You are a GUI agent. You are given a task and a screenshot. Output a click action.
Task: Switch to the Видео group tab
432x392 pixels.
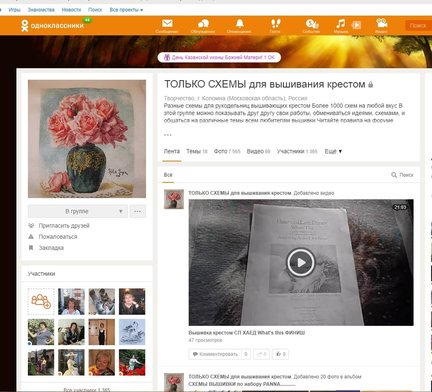tap(258, 151)
